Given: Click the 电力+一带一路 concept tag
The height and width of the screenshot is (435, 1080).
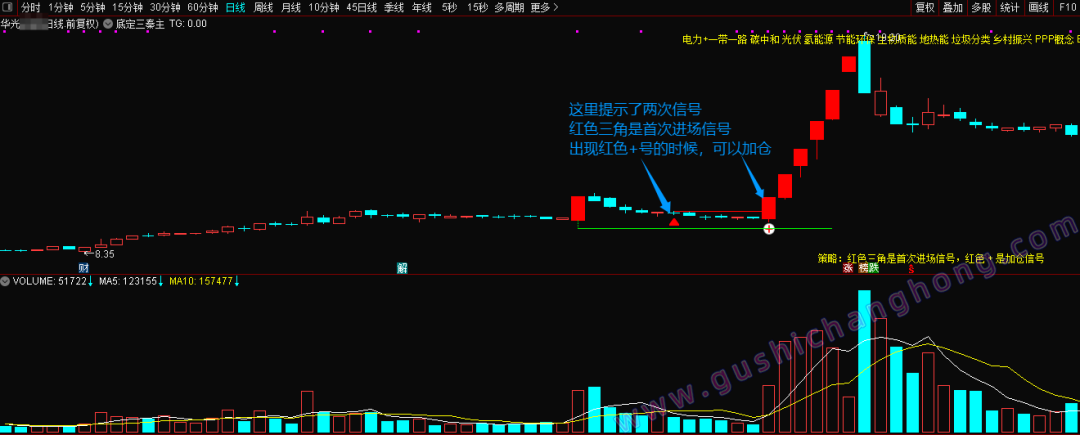Looking at the screenshot, I should tap(714, 40).
